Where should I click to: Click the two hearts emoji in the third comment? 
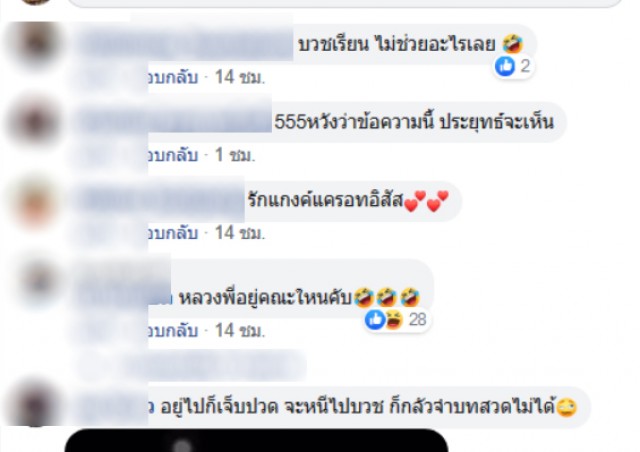click(427, 201)
